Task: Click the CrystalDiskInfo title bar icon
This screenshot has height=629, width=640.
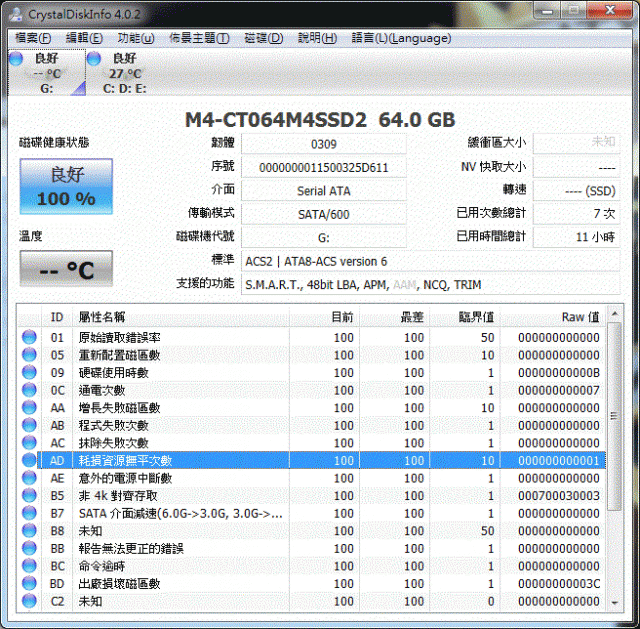Action: 16,14
